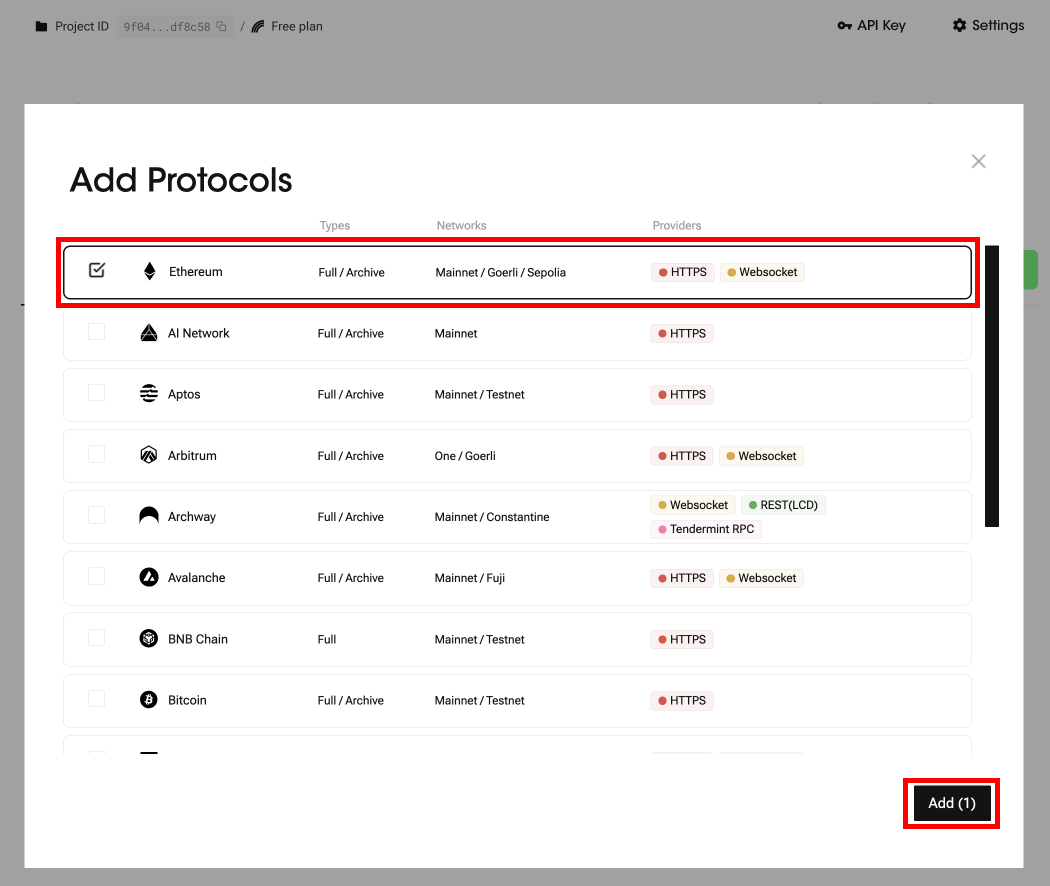Click the Arbitrum HTTPS provider tag
The image size is (1050, 886).
[x=682, y=456]
